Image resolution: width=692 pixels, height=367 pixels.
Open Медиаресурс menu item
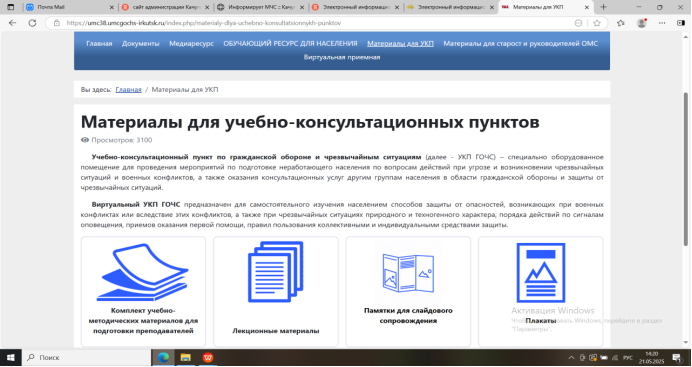point(192,43)
